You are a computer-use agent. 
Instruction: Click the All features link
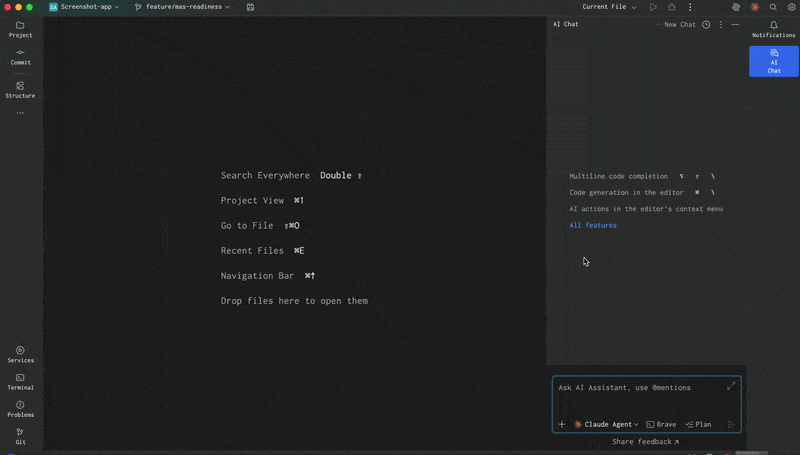pyautogui.click(x=593, y=225)
